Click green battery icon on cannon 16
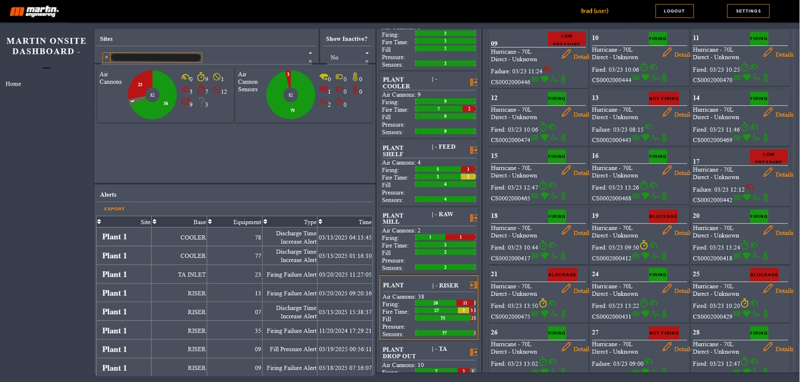The height and width of the screenshot is (382, 800). pyautogui.click(x=636, y=195)
